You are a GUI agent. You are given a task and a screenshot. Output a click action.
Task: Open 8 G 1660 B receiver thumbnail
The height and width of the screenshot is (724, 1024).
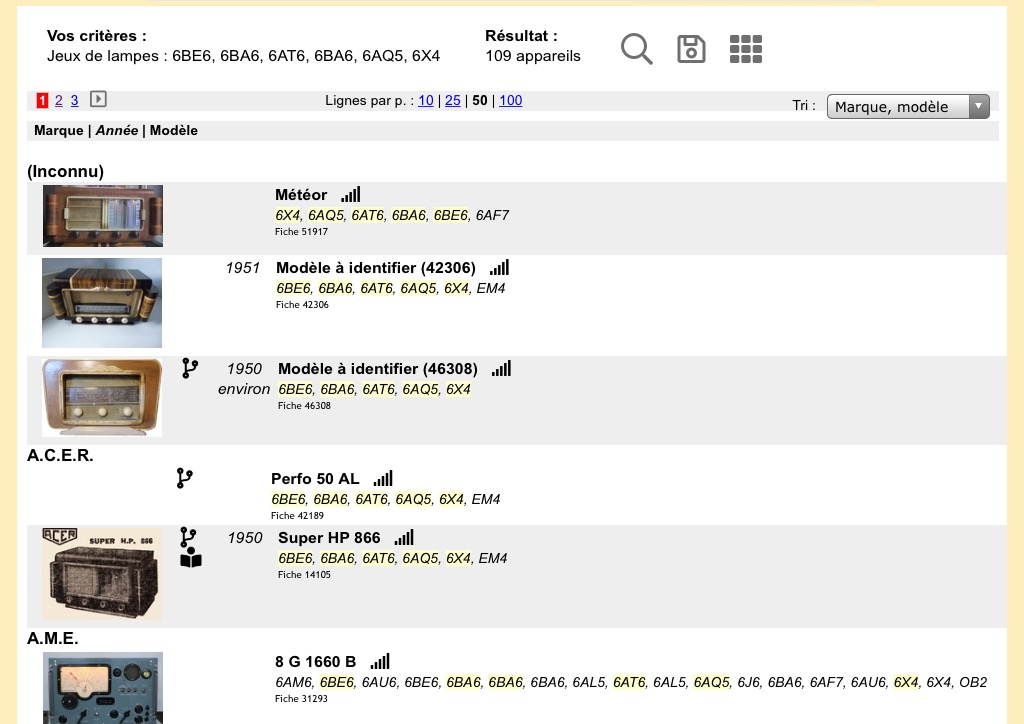coord(103,687)
